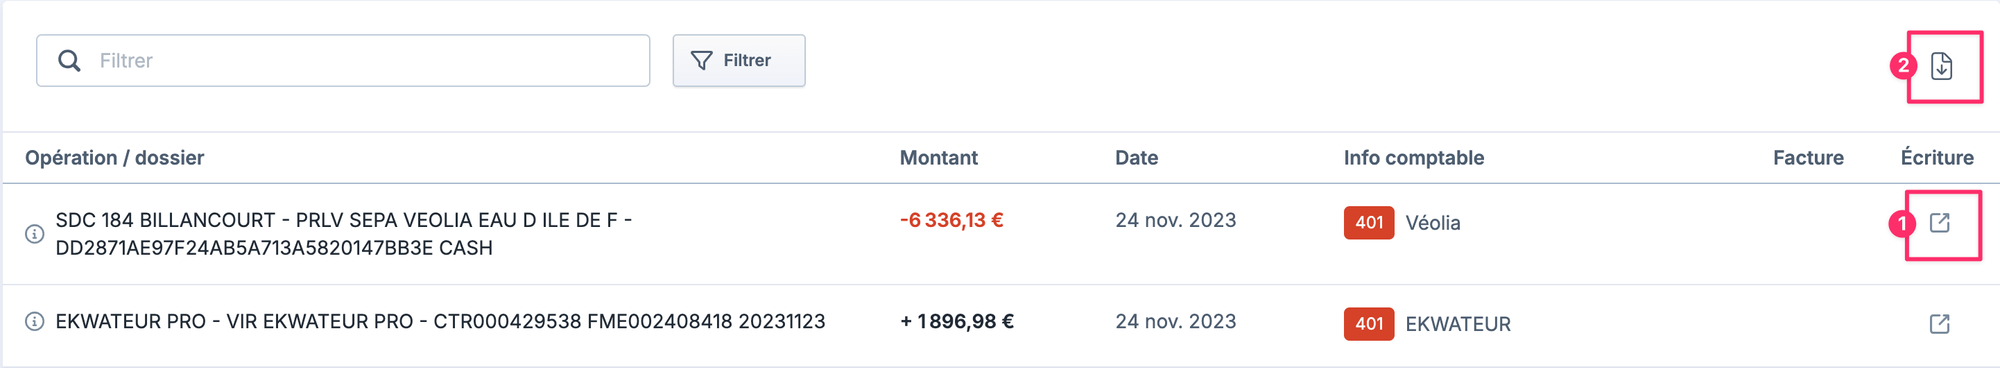Click the magnifier search icon
The height and width of the screenshot is (368, 2000).
click(x=69, y=61)
